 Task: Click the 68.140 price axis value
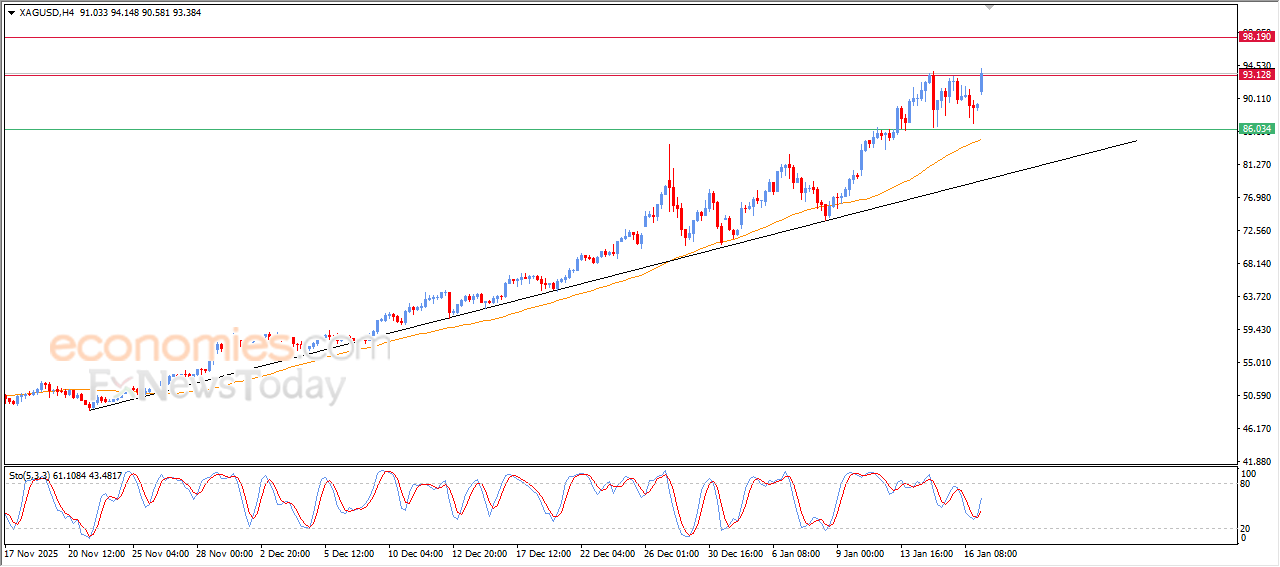(1254, 264)
